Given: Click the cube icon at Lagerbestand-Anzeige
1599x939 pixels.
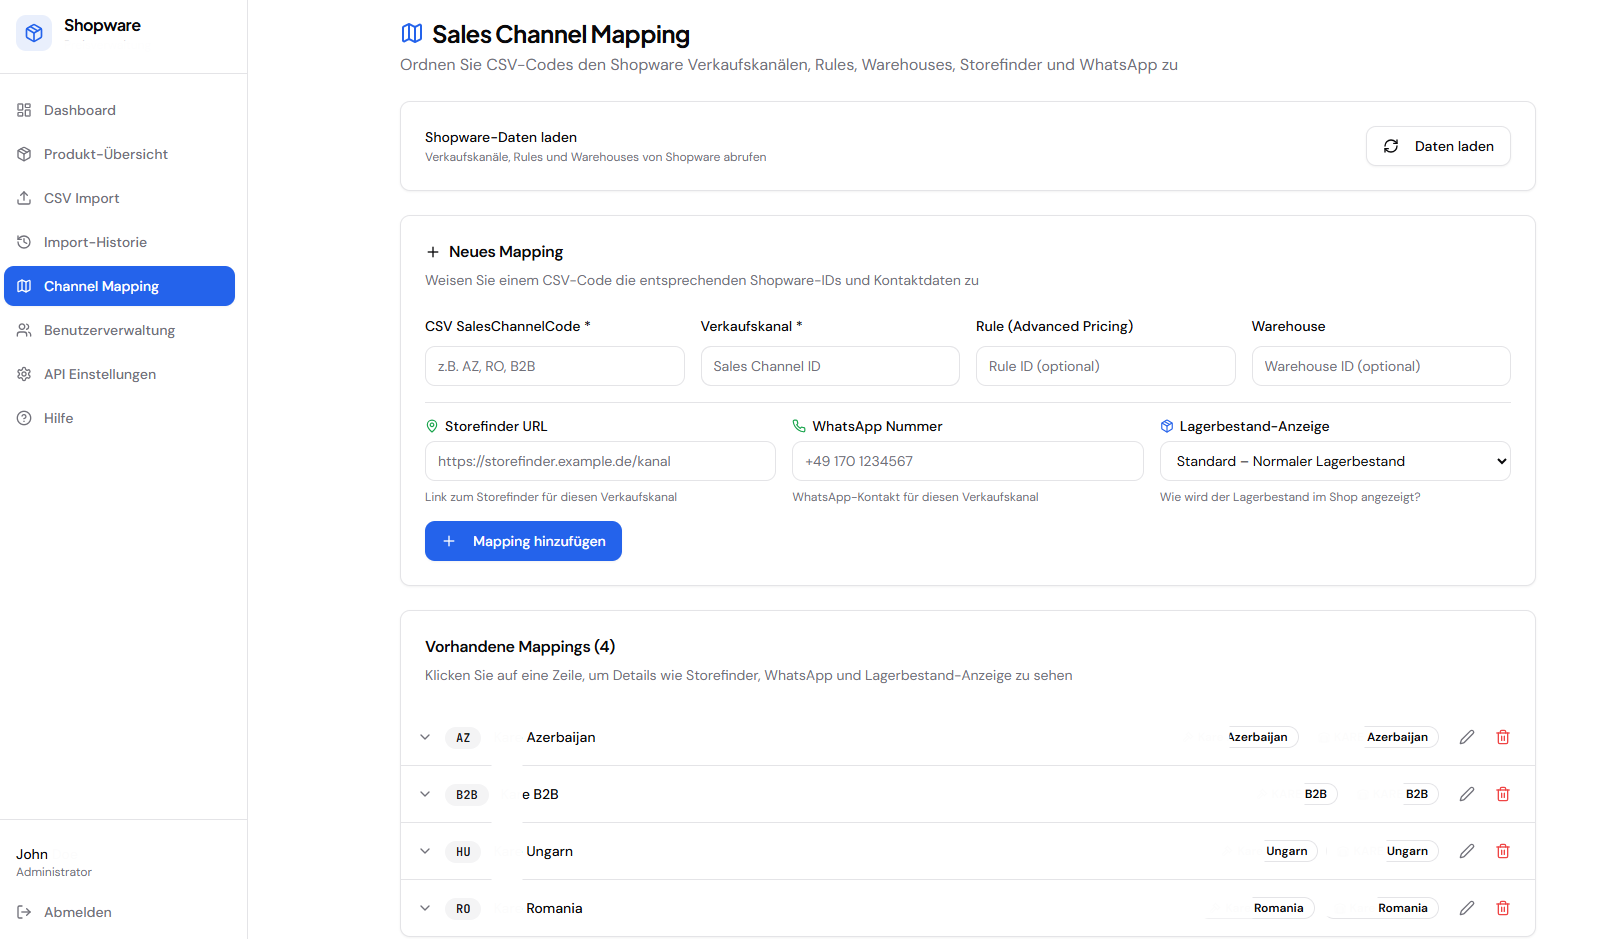Looking at the screenshot, I should (x=1167, y=426).
